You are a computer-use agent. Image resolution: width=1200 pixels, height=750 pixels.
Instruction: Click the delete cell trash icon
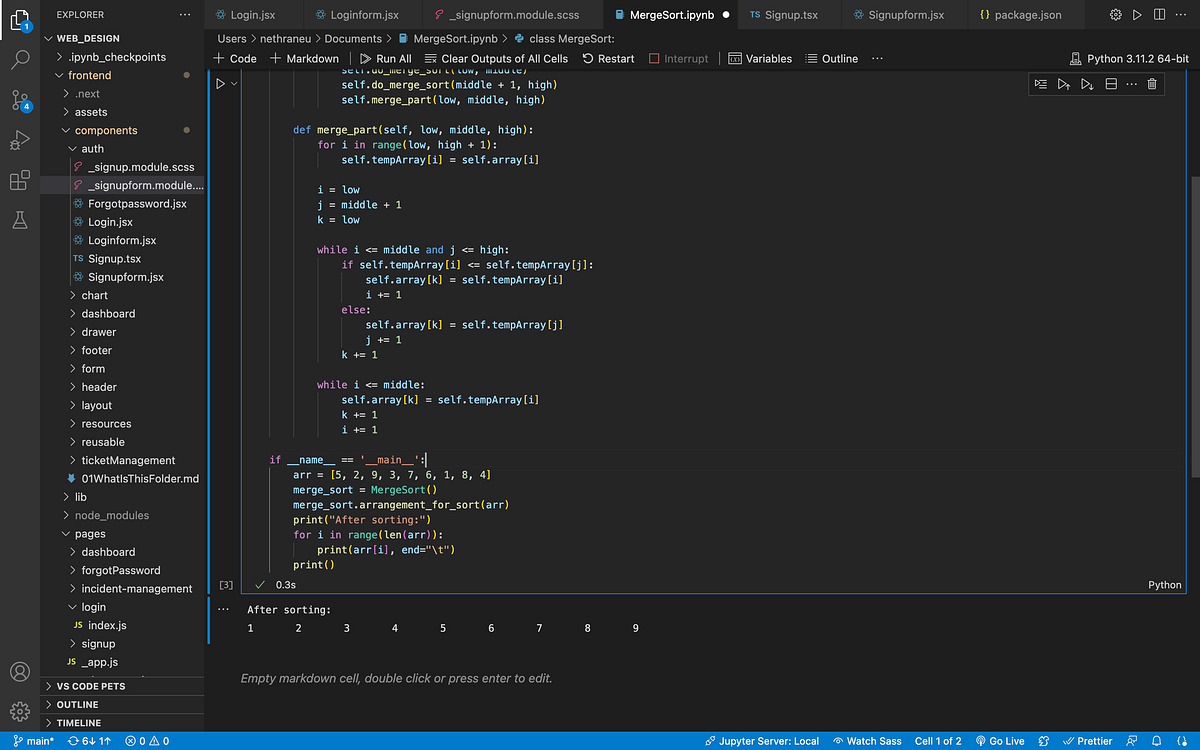[1152, 84]
